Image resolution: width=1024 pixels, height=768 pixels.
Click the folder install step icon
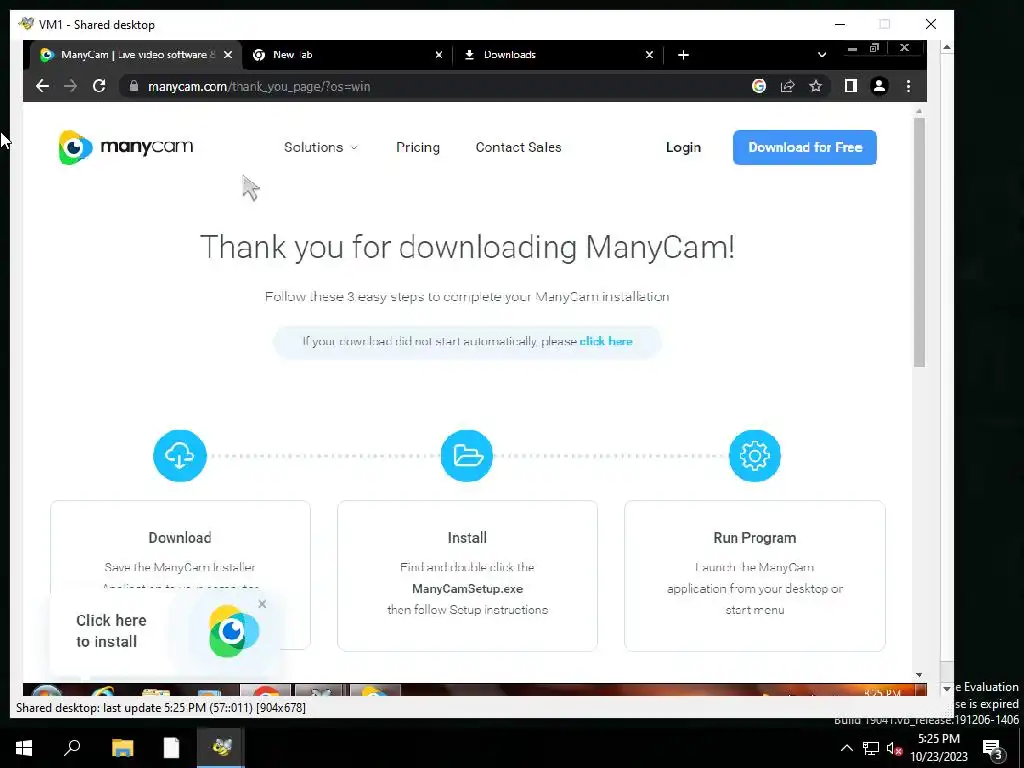point(467,456)
